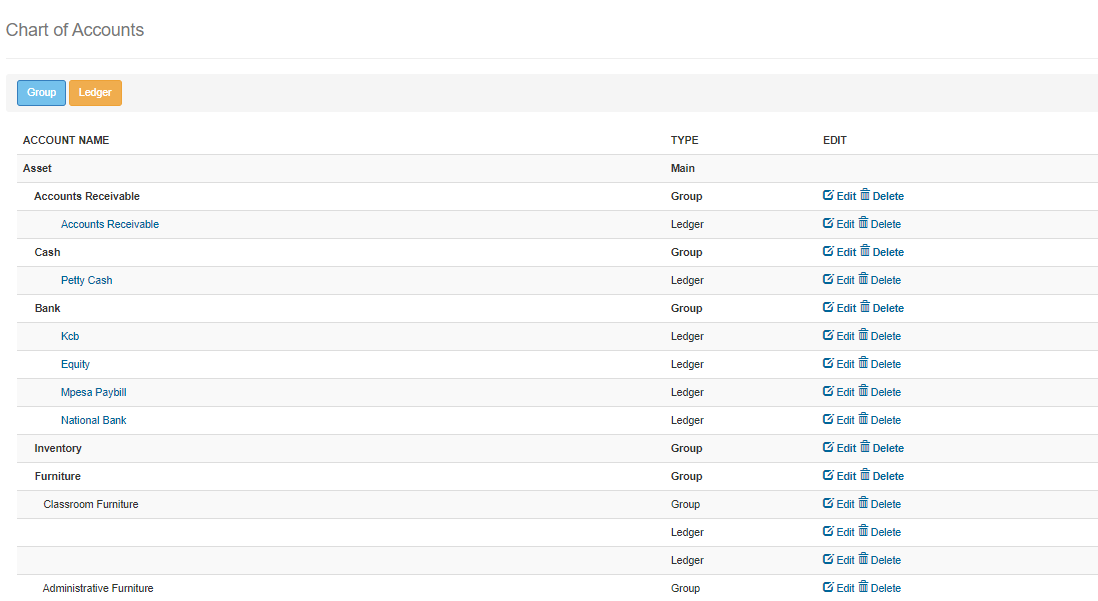The image size is (1098, 601).
Task: Click the edit icon for Equity ledger
Action: coord(828,363)
